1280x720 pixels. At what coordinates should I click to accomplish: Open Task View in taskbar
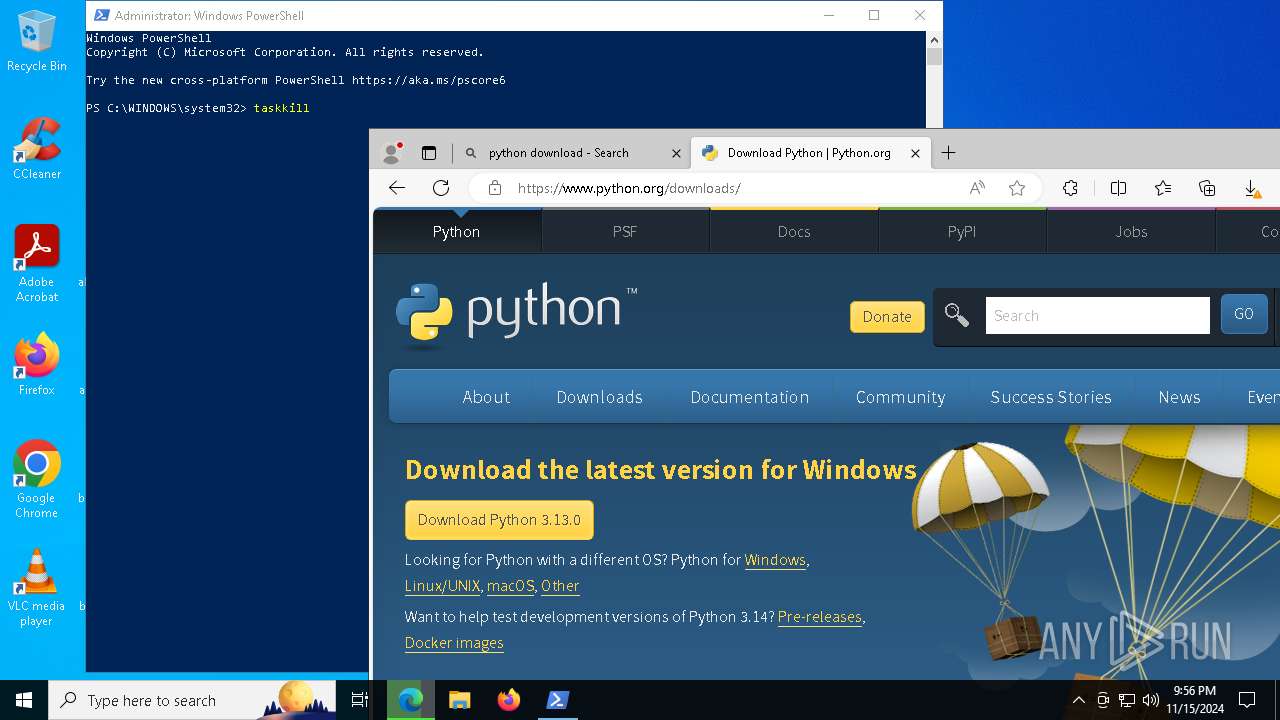click(x=360, y=700)
